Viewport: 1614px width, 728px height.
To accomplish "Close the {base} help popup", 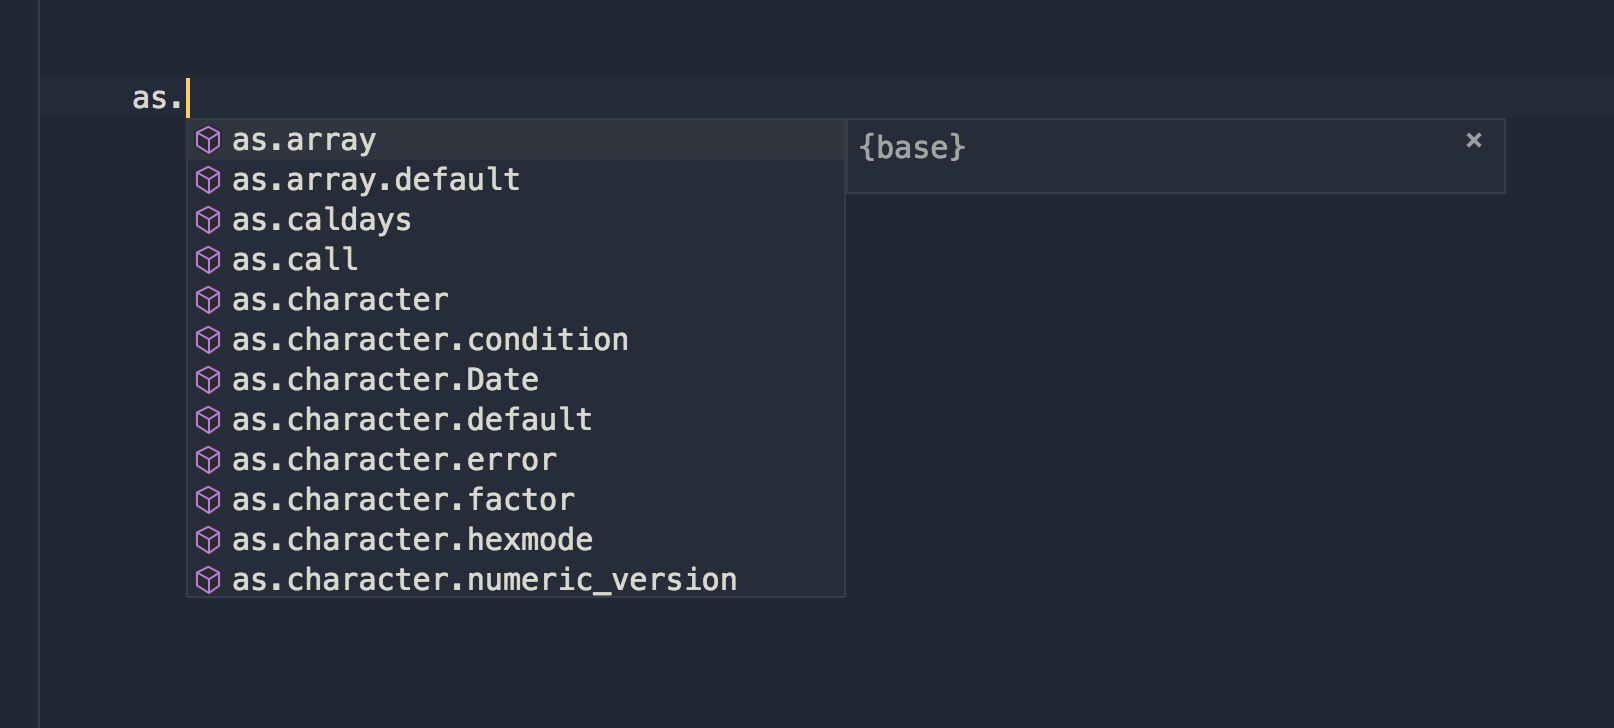I will (1474, 141).
